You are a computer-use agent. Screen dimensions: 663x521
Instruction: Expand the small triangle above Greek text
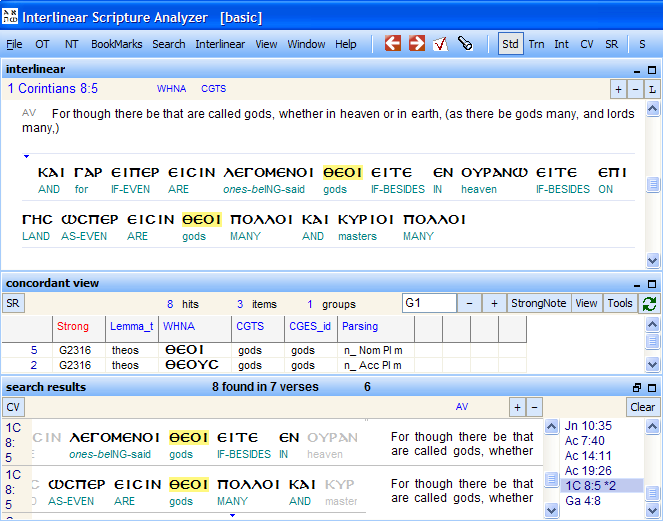pyautogui.click(x=27, y=156)
